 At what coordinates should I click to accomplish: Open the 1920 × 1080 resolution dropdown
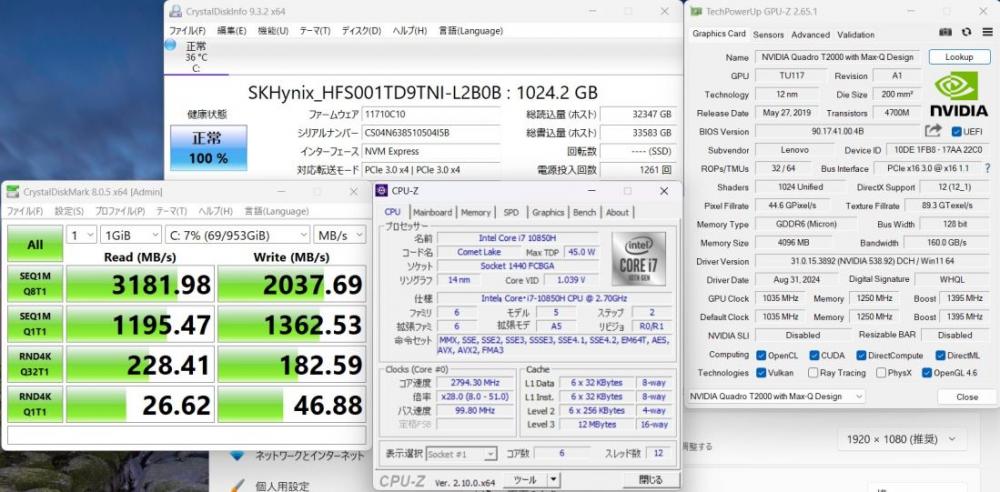tap(902, 439)
